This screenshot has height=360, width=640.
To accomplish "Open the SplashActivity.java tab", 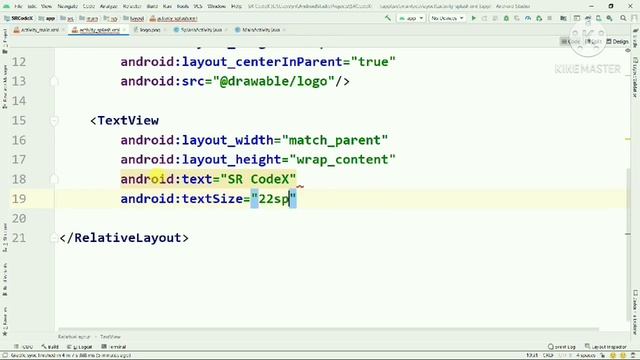I will coord(200,30).
